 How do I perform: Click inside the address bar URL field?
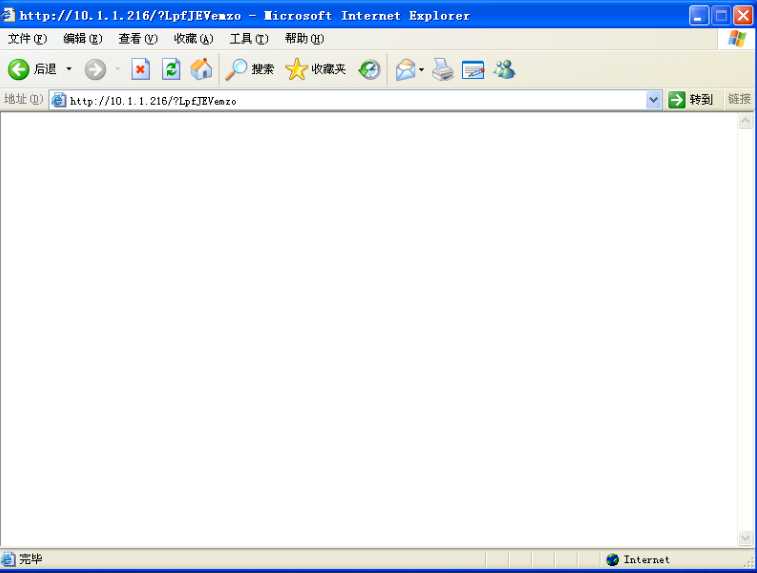356,100
